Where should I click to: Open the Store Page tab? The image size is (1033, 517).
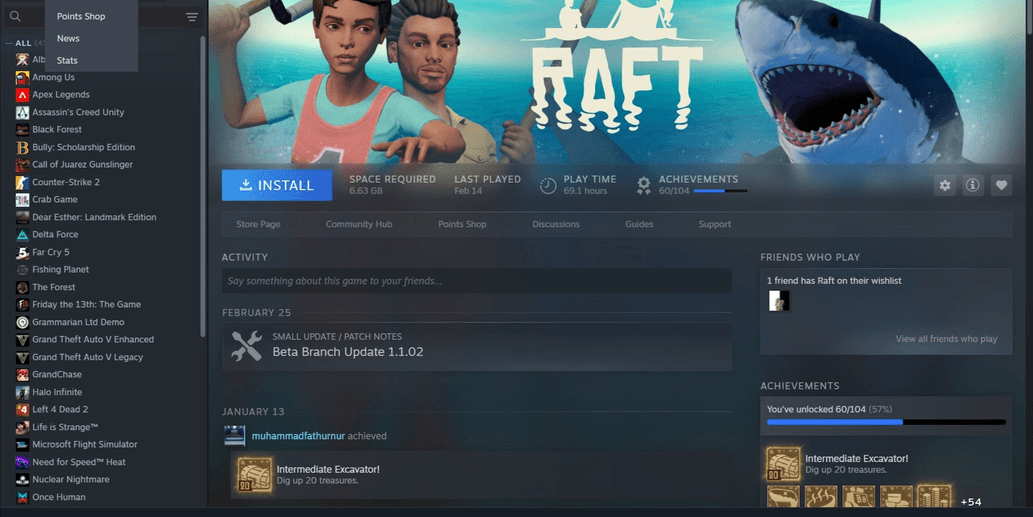pyautogui.click(x=258, y=225)
